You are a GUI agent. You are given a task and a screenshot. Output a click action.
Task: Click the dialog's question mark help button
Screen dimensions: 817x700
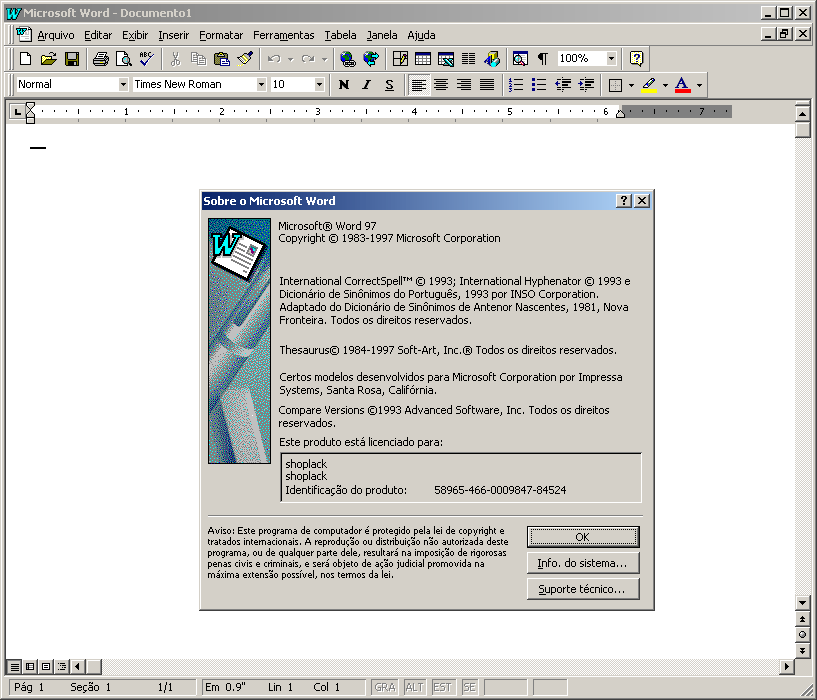coord(624,201)
